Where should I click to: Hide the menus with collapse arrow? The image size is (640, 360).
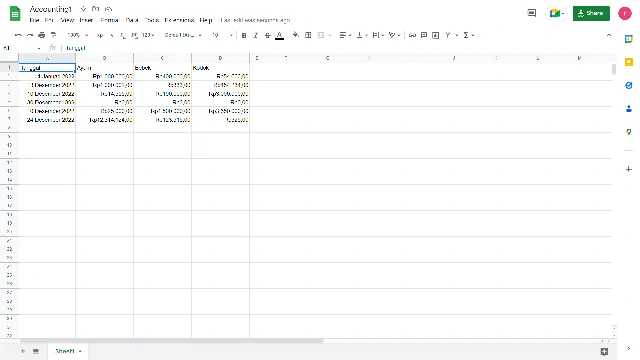click(x=609, y=35)
